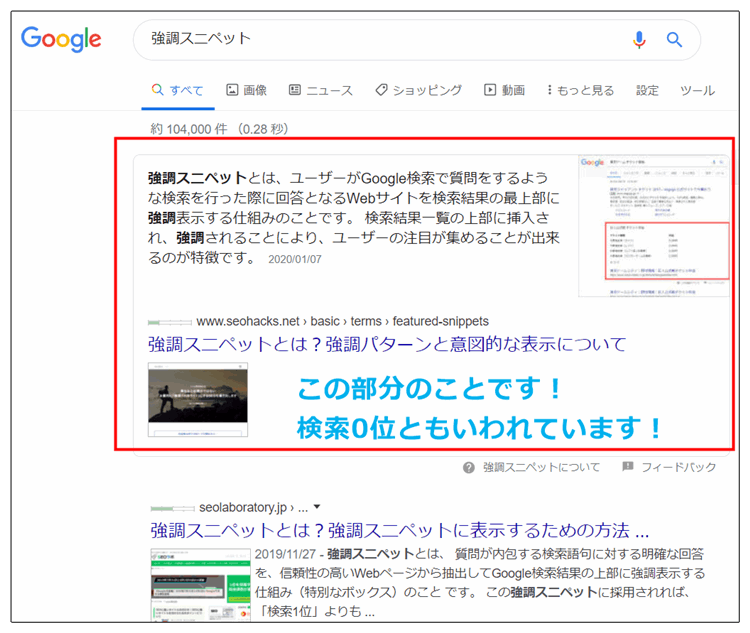The image size is (750, 633).
Task: Open the 設定 settings menu
Action: (648, 90)
